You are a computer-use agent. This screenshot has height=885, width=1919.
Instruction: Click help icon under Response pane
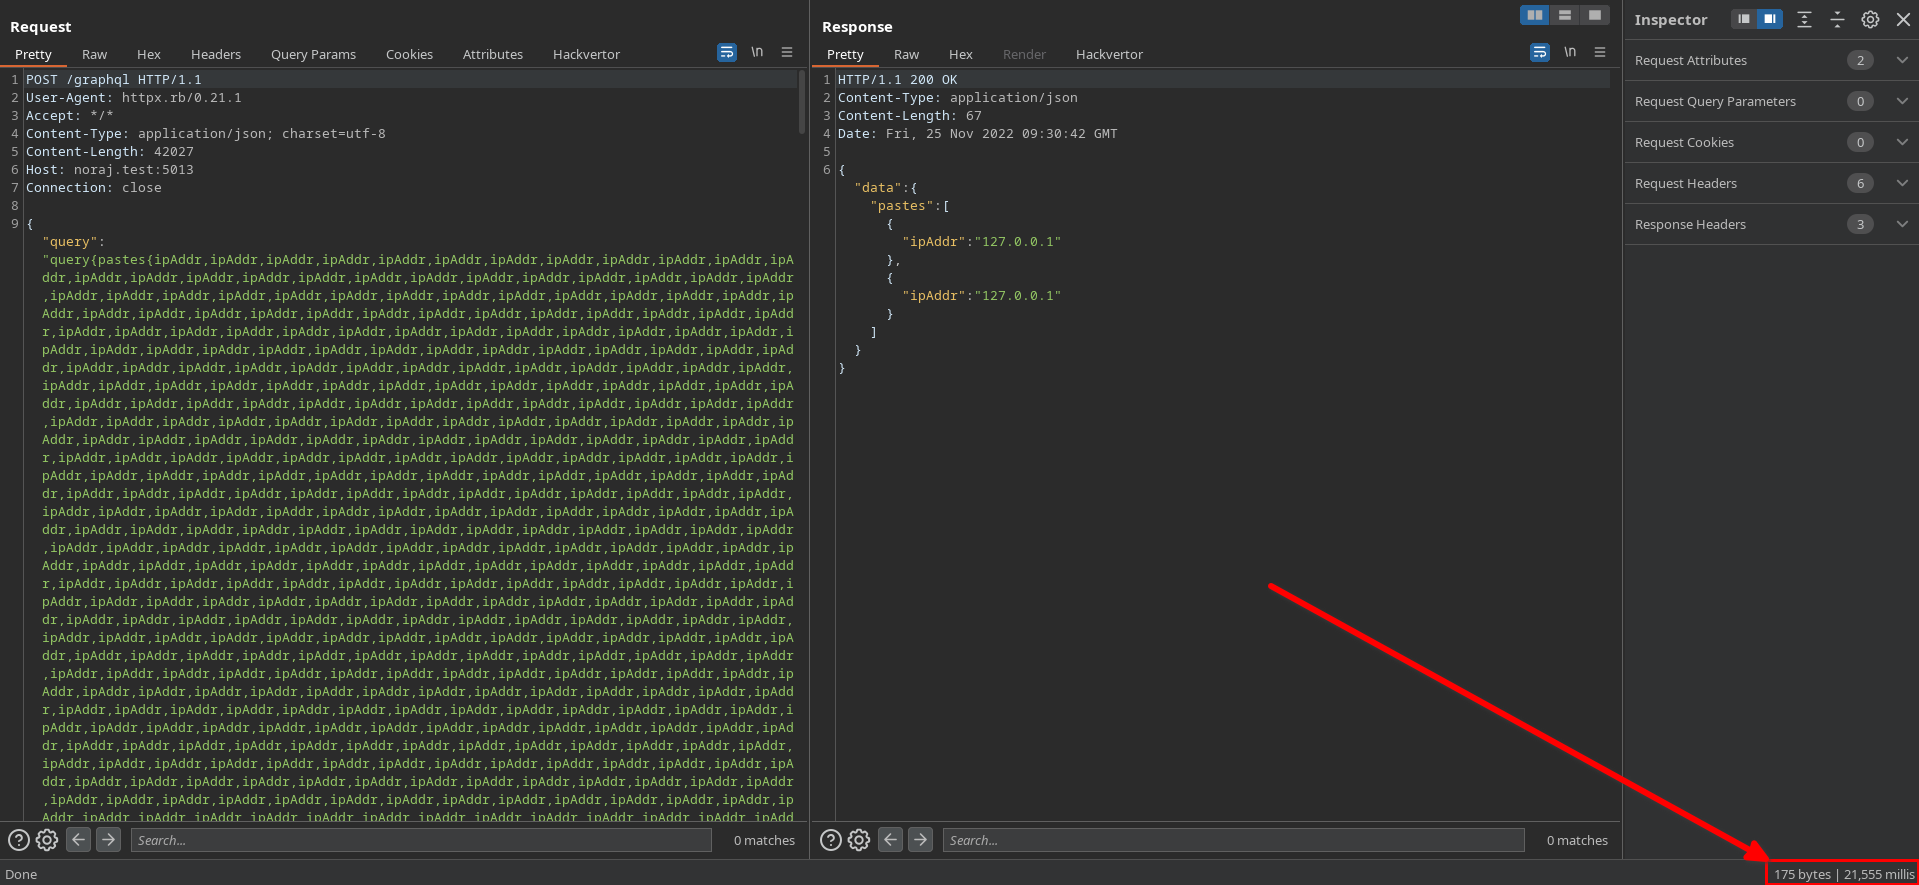[830, 840]
